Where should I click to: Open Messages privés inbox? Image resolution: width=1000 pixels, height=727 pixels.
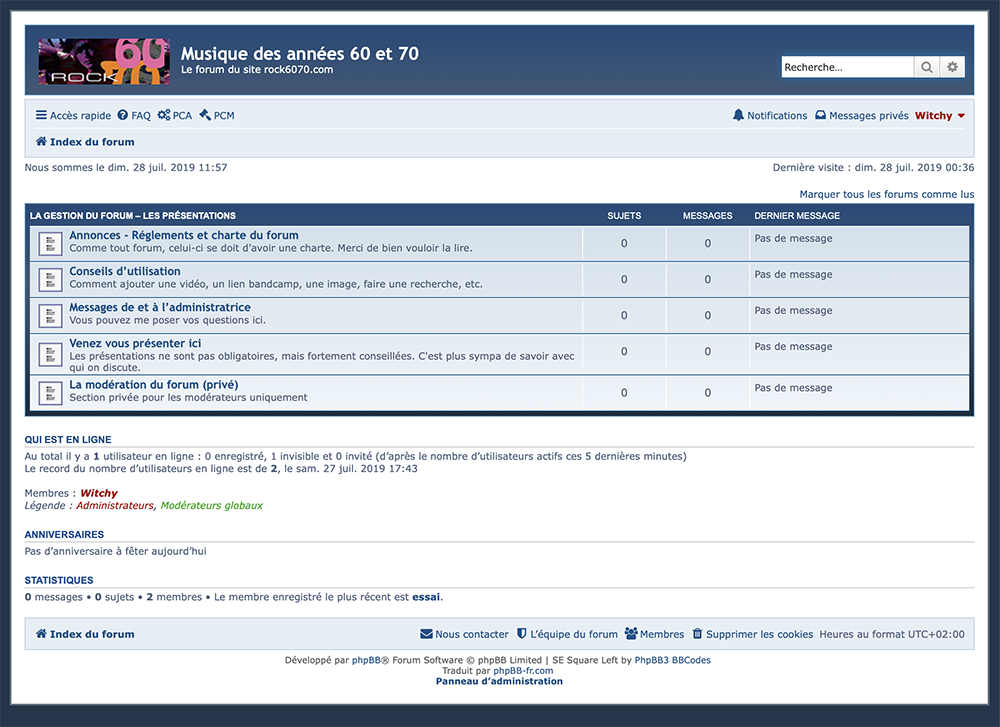[862, 115]
